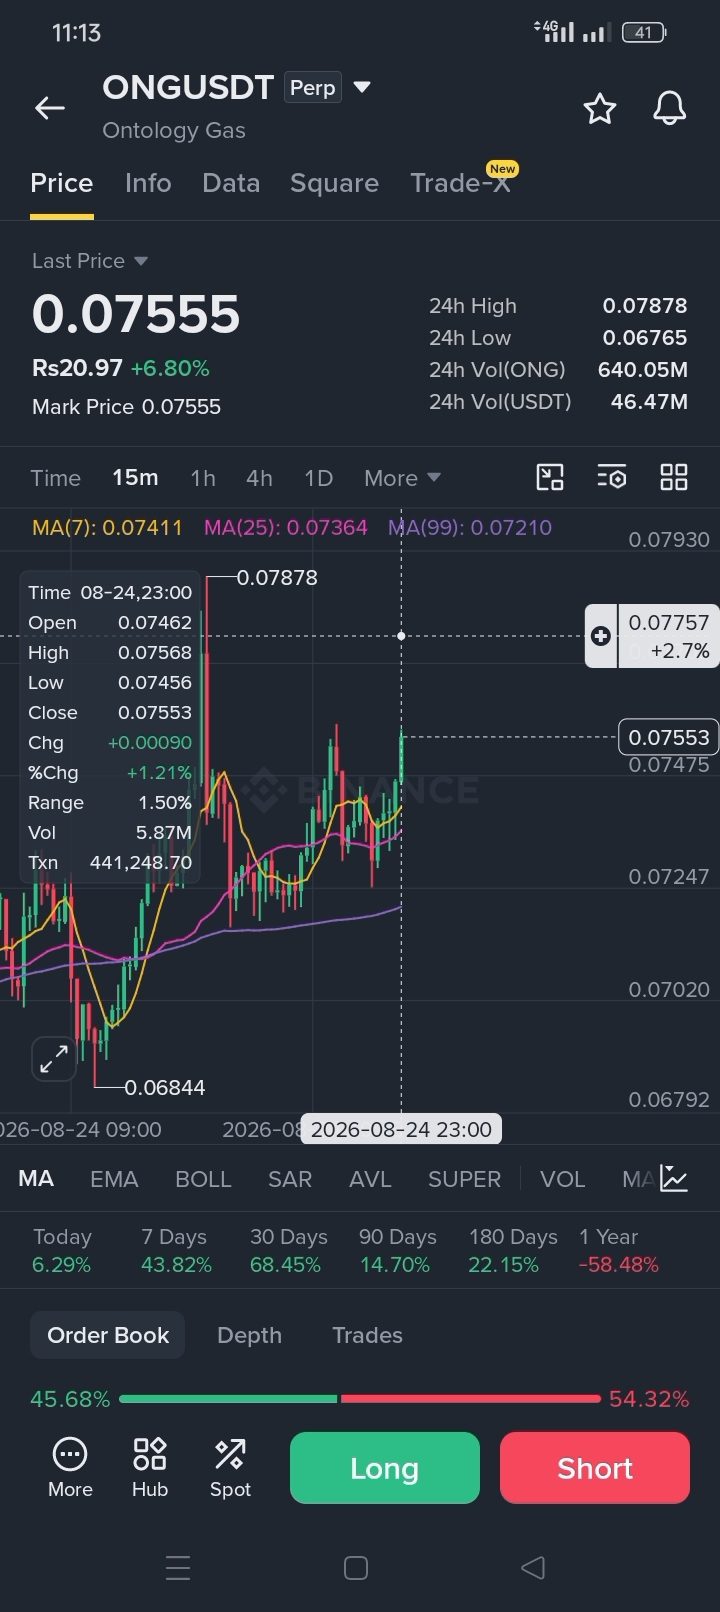The width and height of the screenshot is (720, 1612).
Task: Open chart layout grid icon
Action: coord(674,477)
